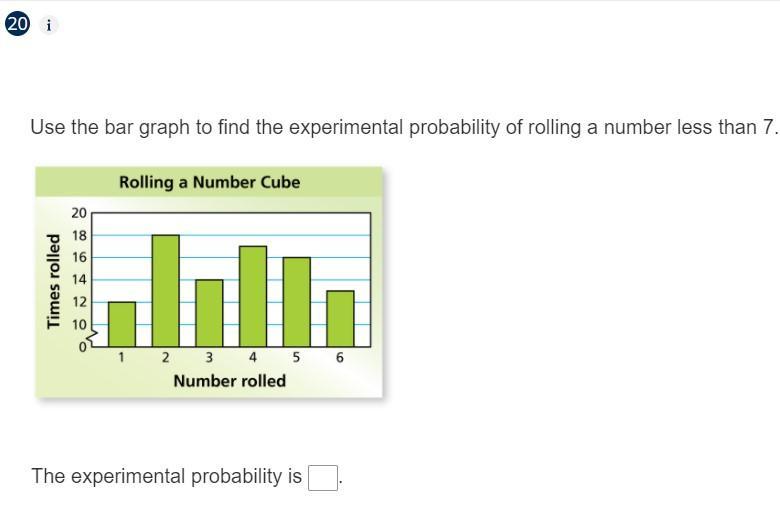
Task: Click the 20 value on the vertical axis
Action: point(79,212)
